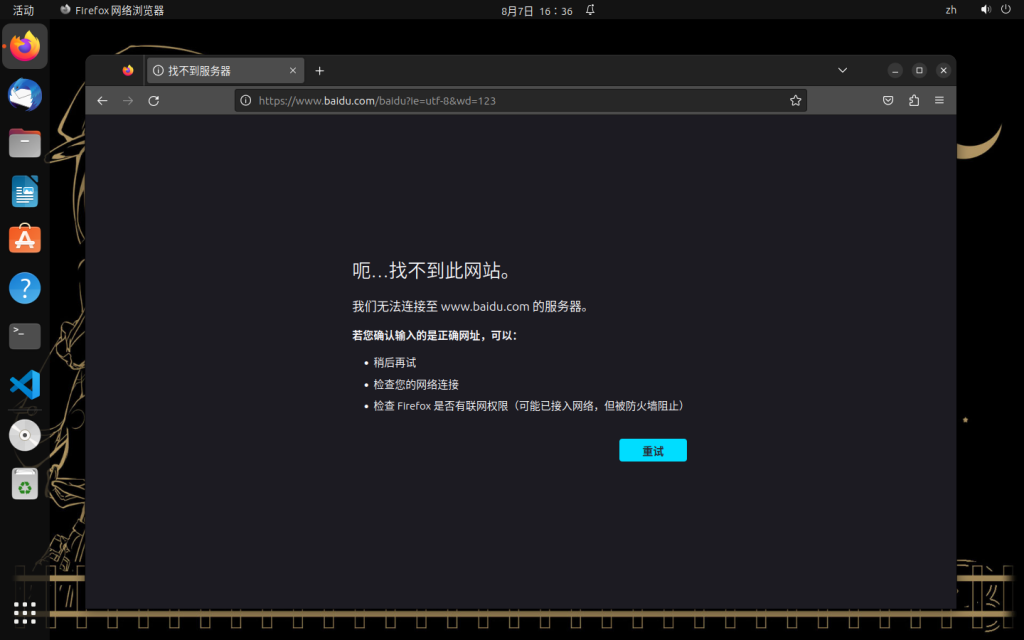Open the disc drive icon in dock
Viewport: 1024px width, 640px height.
coord(25,435)
